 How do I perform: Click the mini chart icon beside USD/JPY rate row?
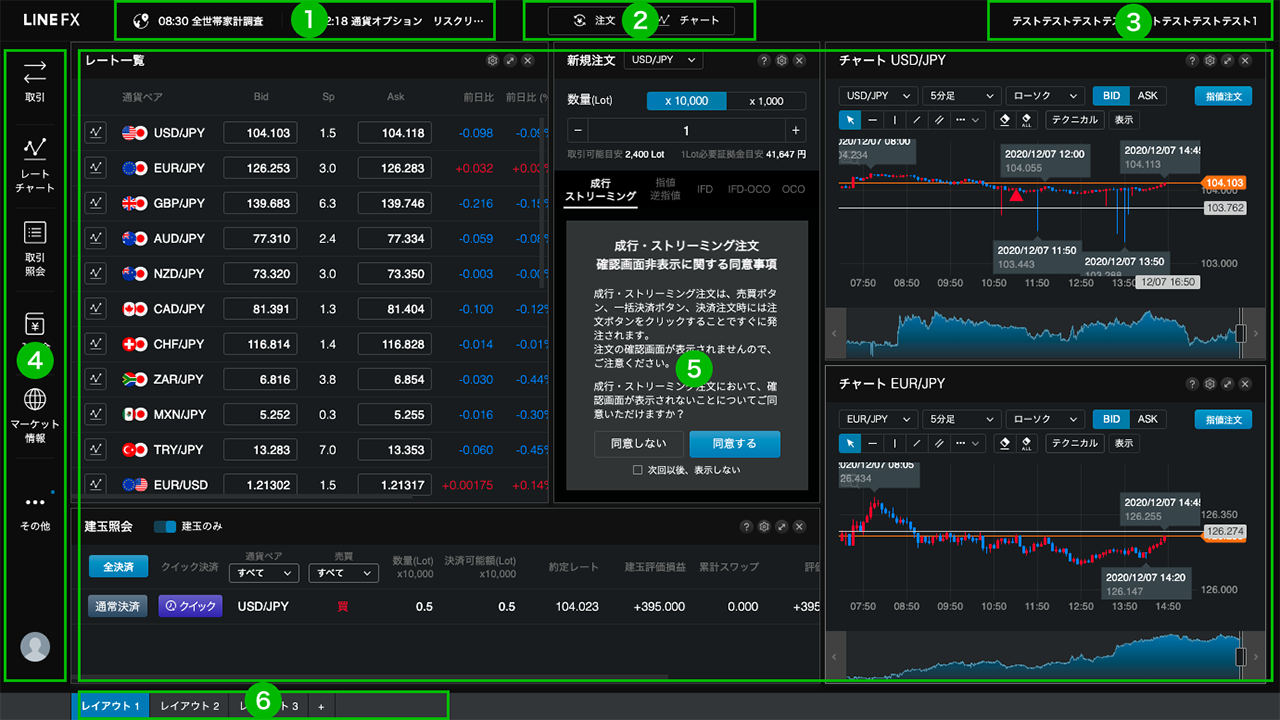point(95,132)
